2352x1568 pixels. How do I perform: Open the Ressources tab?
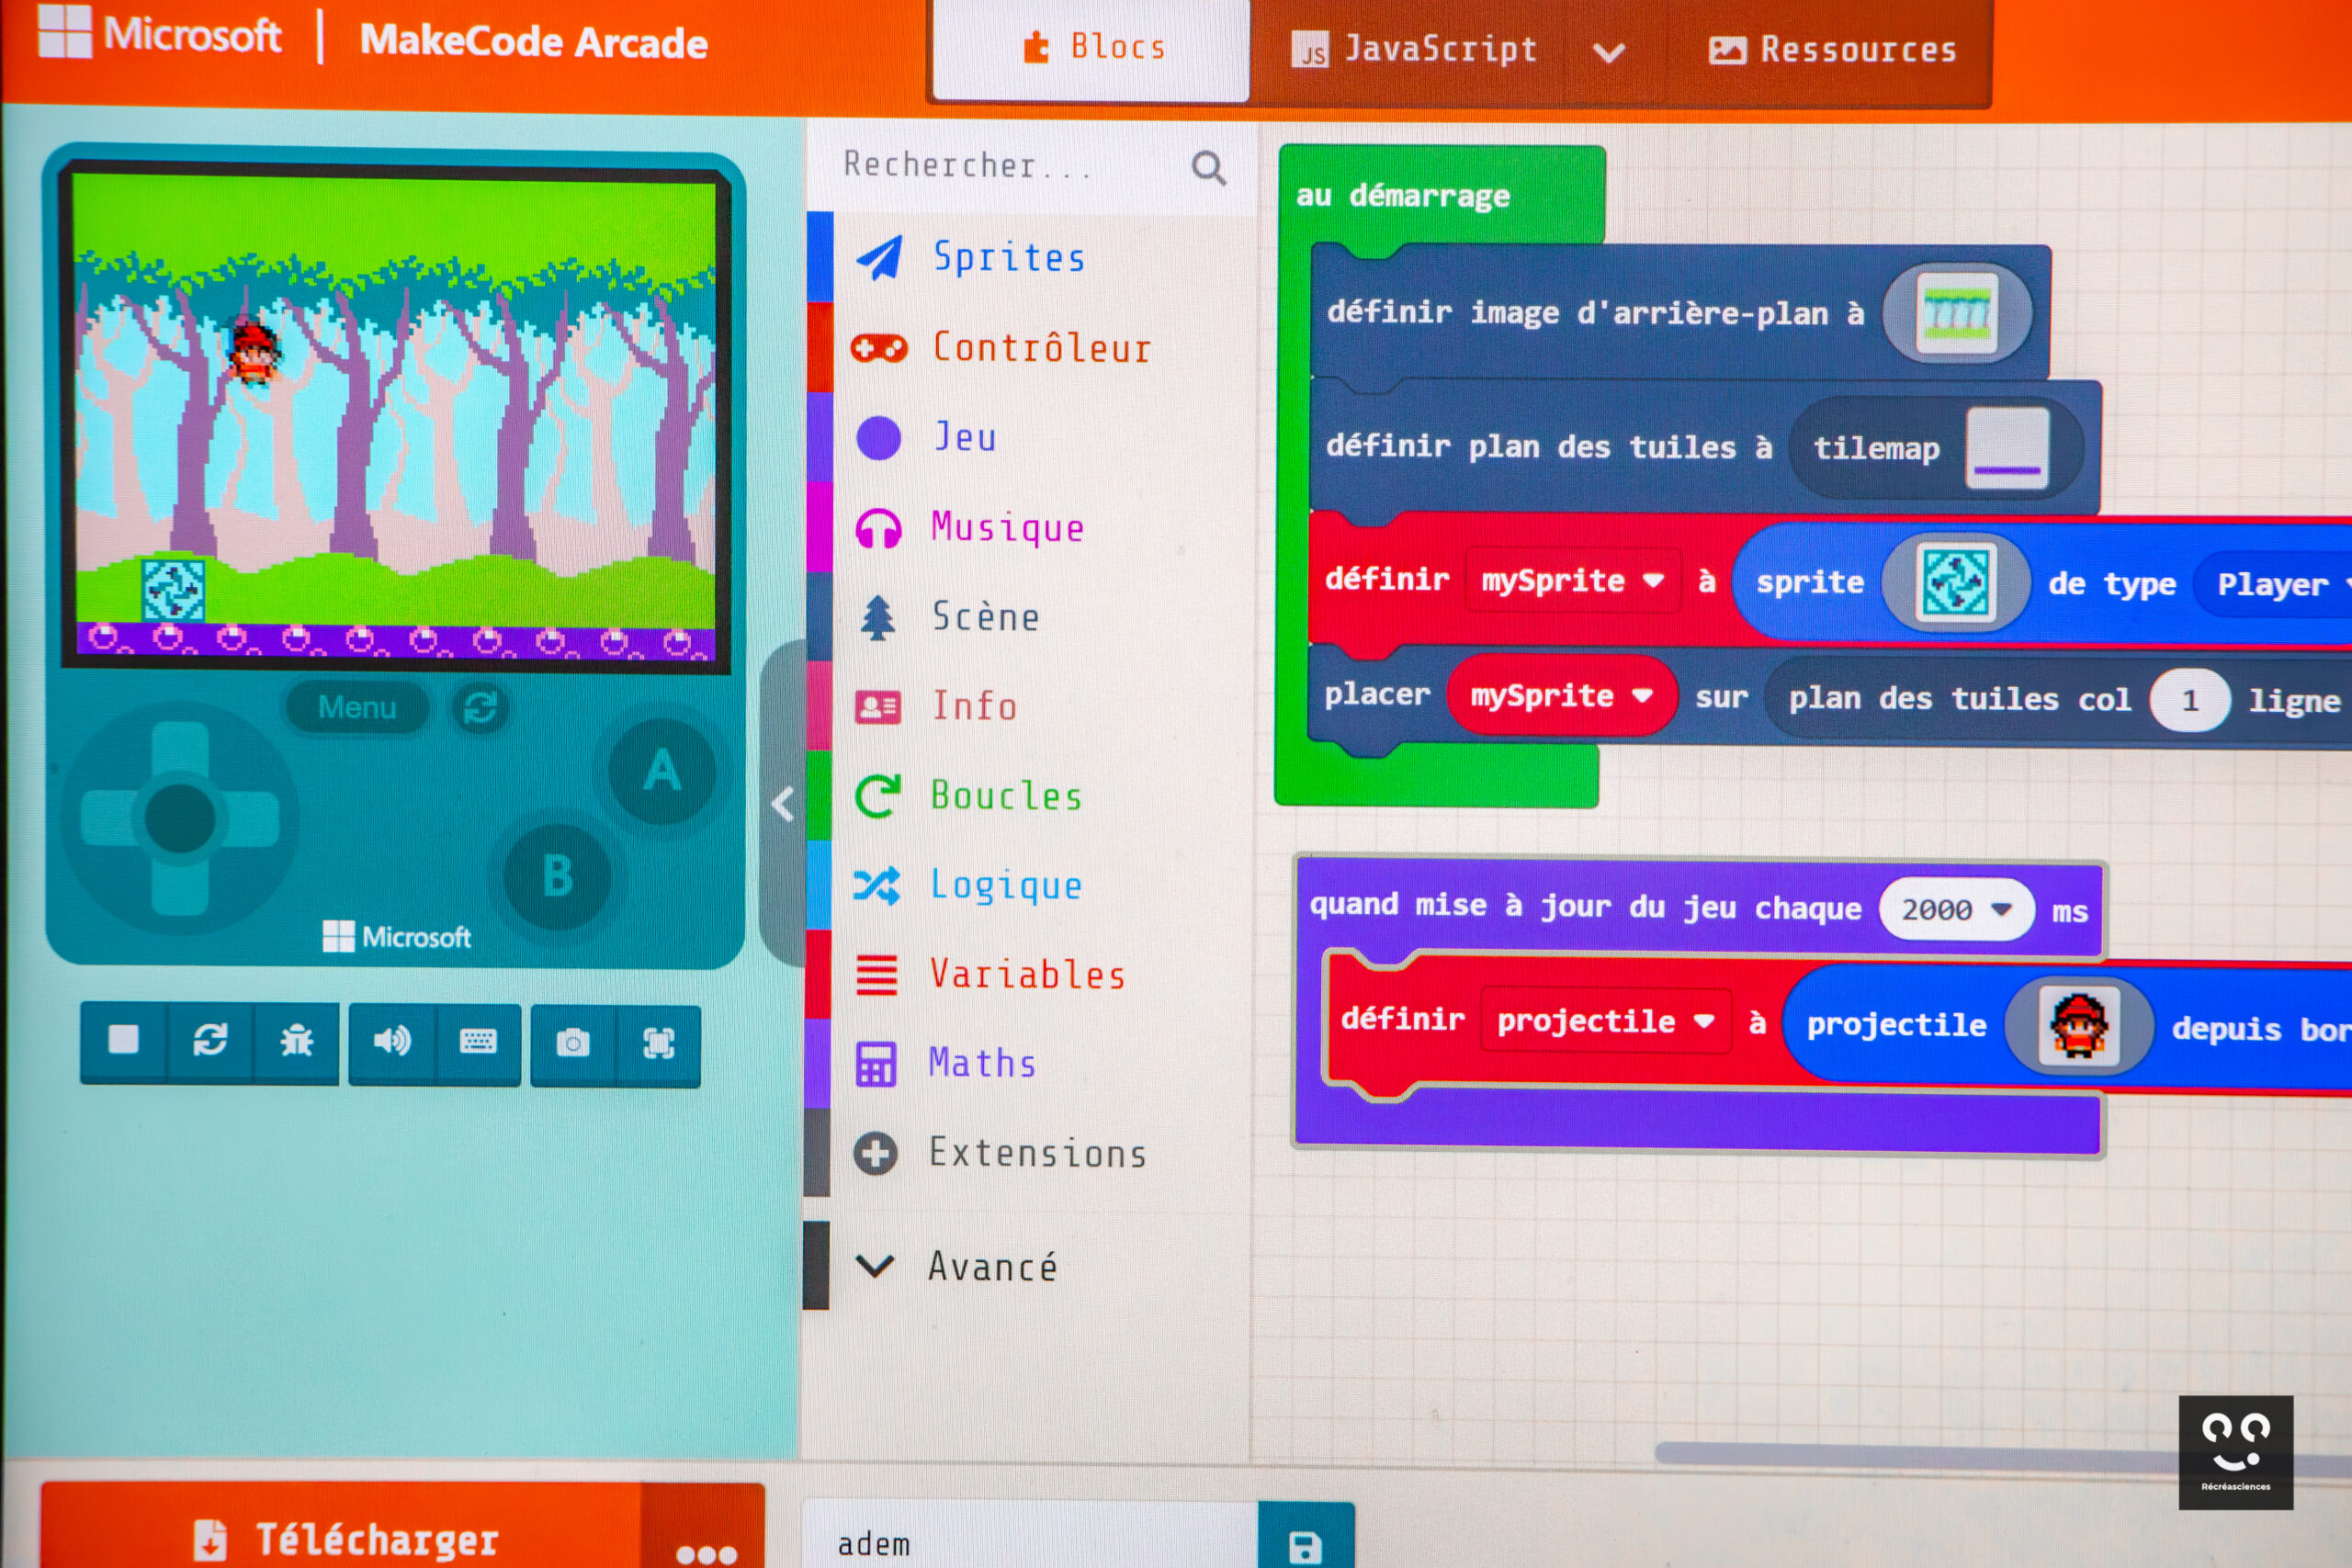click(1832, 50)
